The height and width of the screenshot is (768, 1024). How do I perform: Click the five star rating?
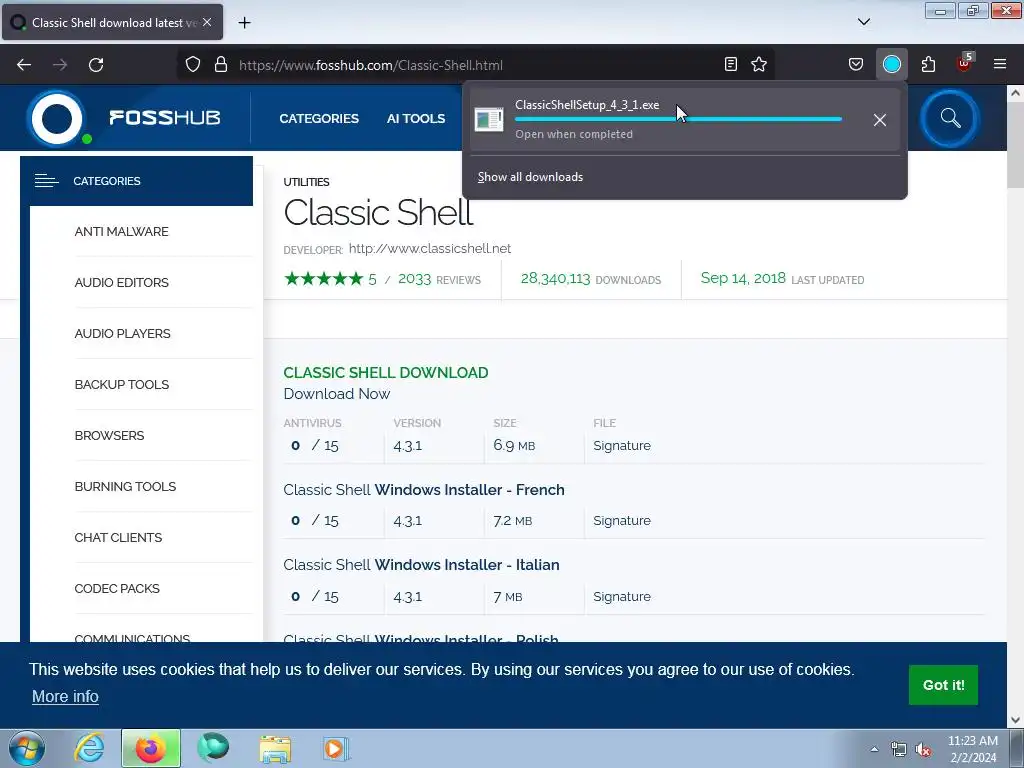[323, 279]
